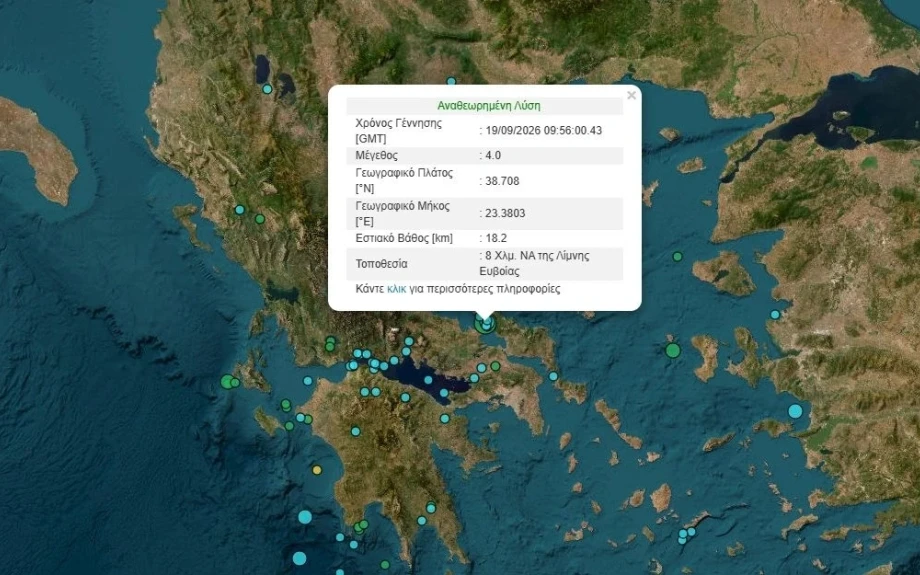This screenshot has height=575, width=920.
Task: Click the 'Μέγεθος' row label
Action: pos(377,155)
